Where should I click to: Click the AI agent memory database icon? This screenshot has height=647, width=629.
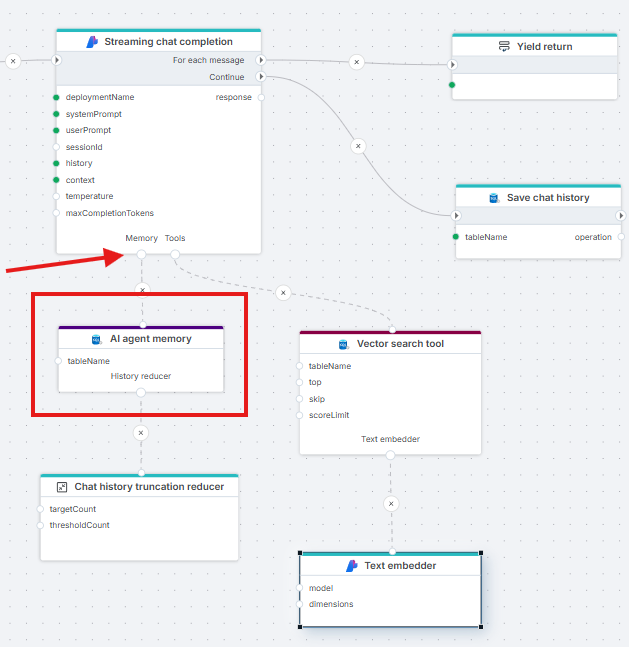point(96,339)
